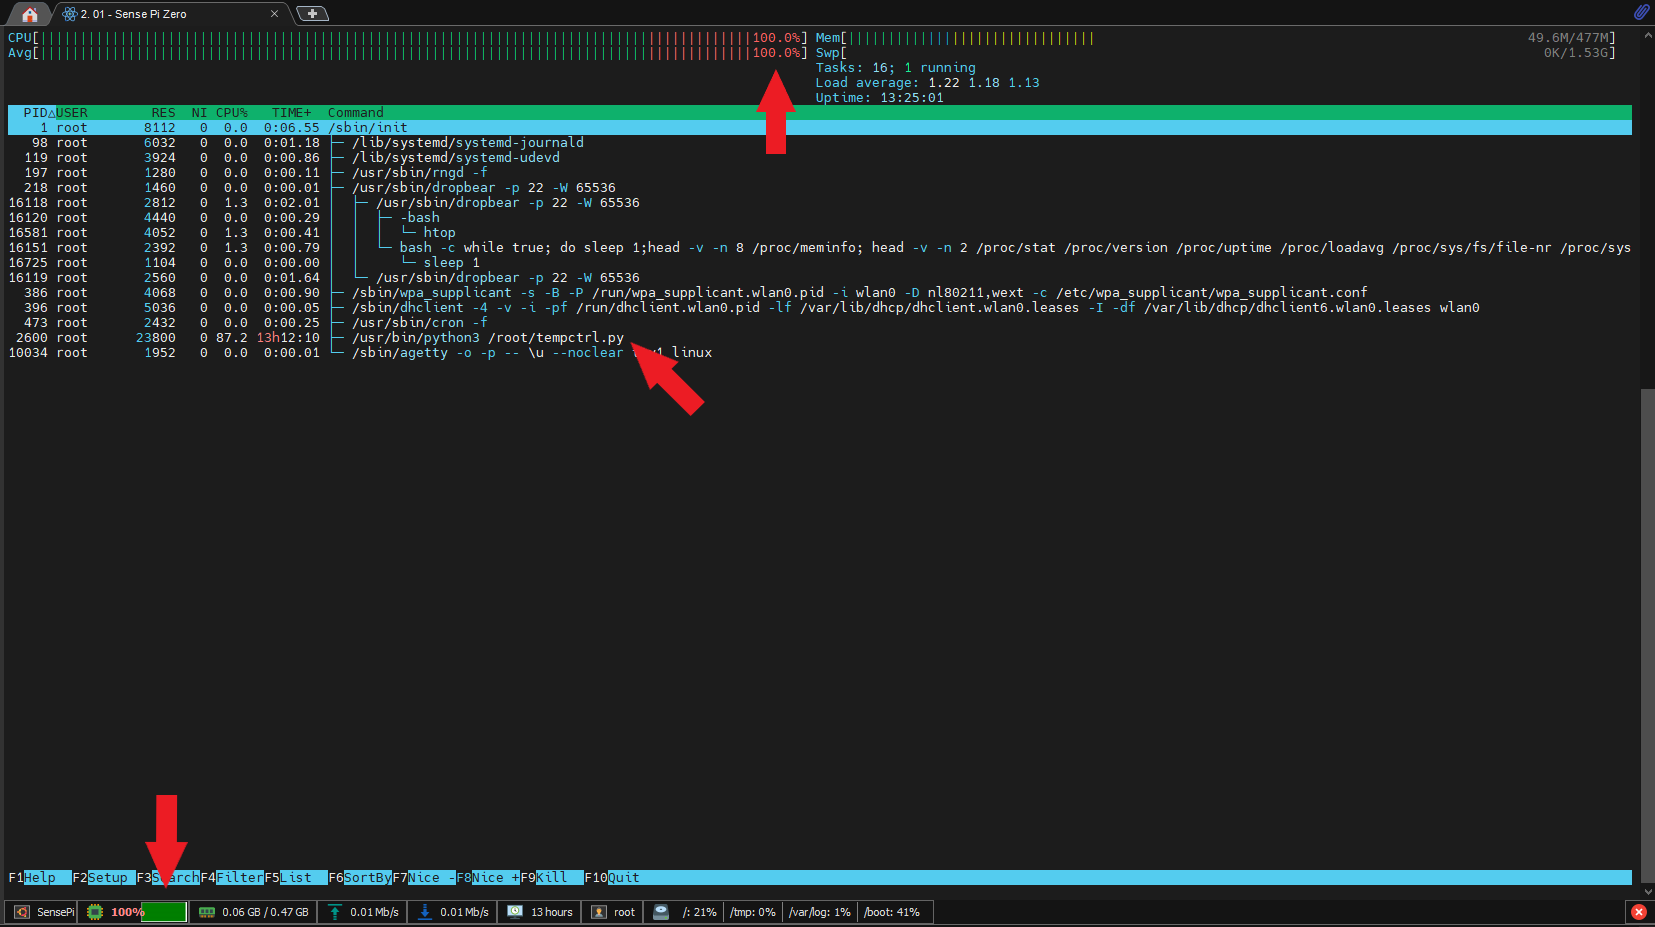1655x927 pixels.
Task: Select the /sbin/init process row
Action: [x=820, y=128]
